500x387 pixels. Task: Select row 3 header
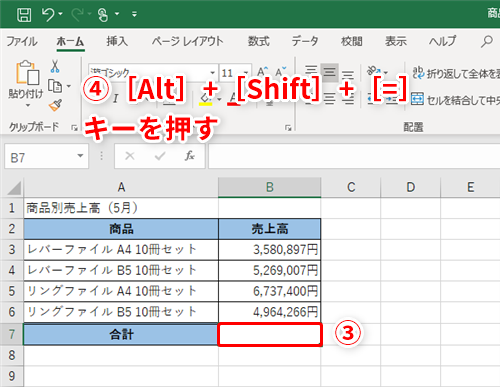(12, 249)
